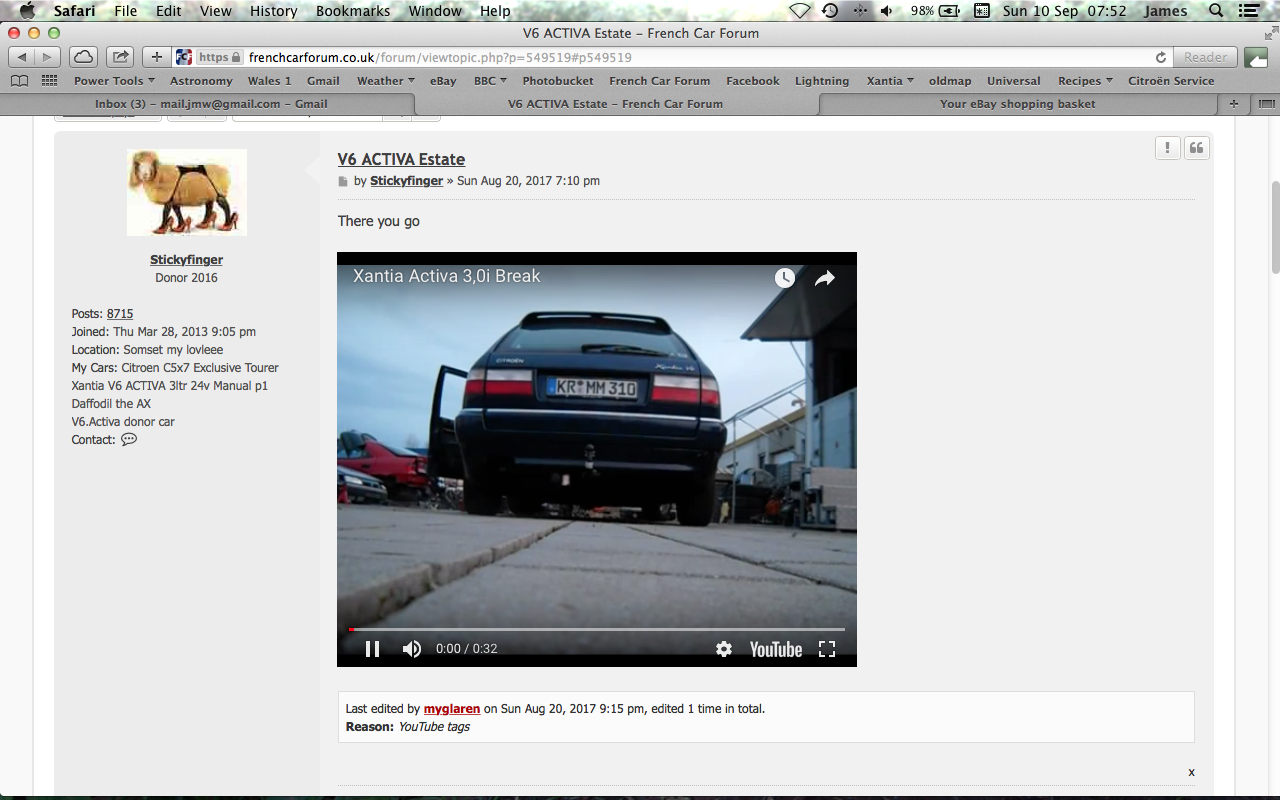The width and height of the screenshot is (1280, 800).
Task: Expand the Weather bookmarks folder
Action: pos(386,81)
